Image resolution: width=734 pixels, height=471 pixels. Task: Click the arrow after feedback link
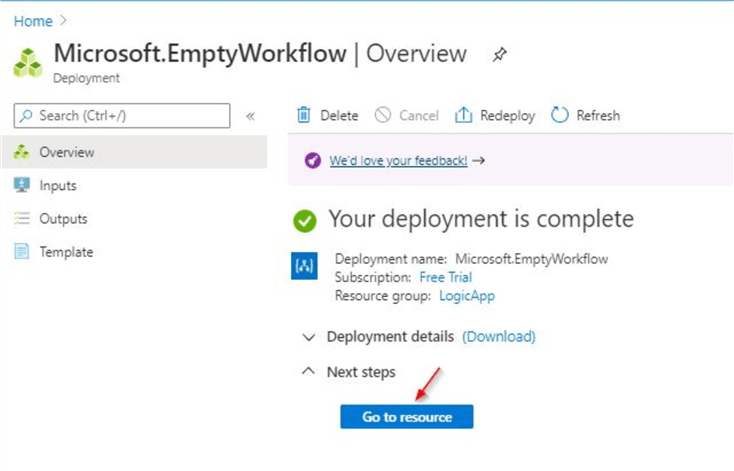coord(478,161)
